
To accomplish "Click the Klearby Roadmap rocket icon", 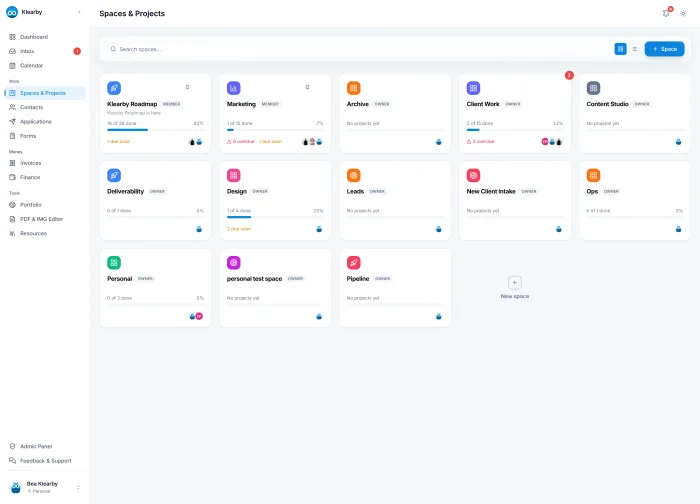I will click(114, 88).
